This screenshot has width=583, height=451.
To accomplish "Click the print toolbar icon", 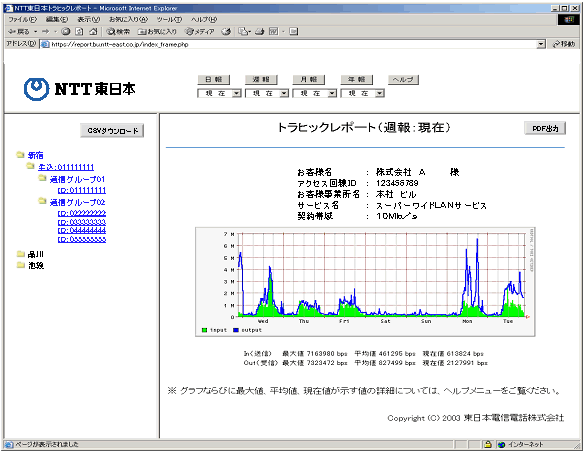I will tap(260, 32).
